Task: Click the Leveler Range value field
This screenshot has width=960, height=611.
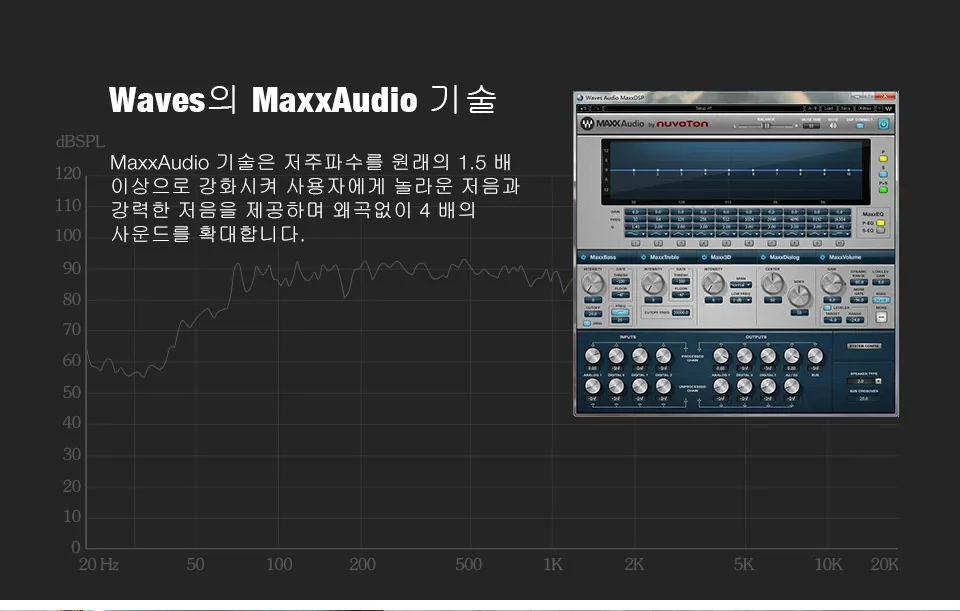Action: pos(855,320)
